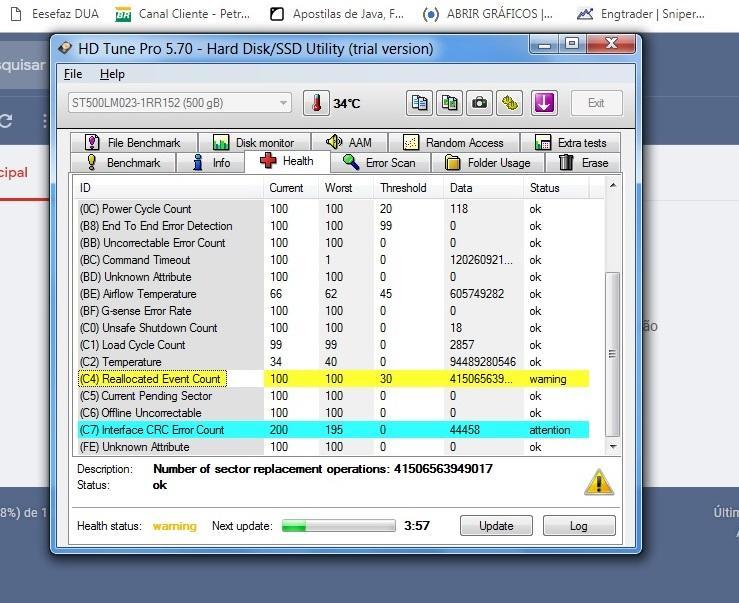Switch to the Info tab
739x603 pixels.
click(211, 163)
